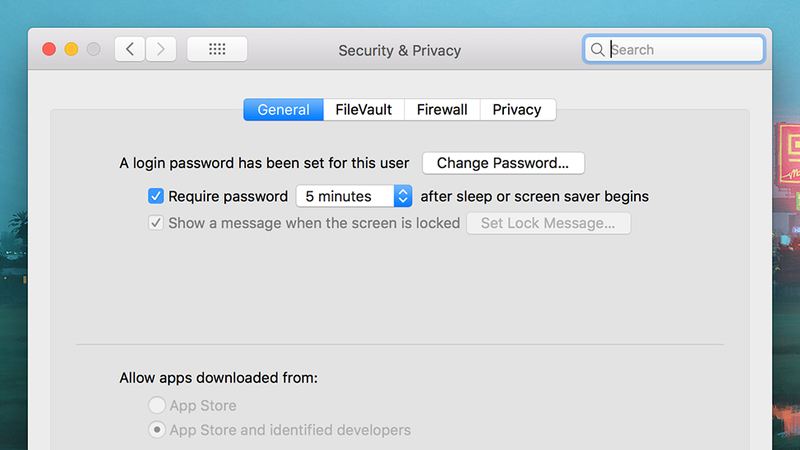Switch to the Firewall tab

[x=442, y=110]
